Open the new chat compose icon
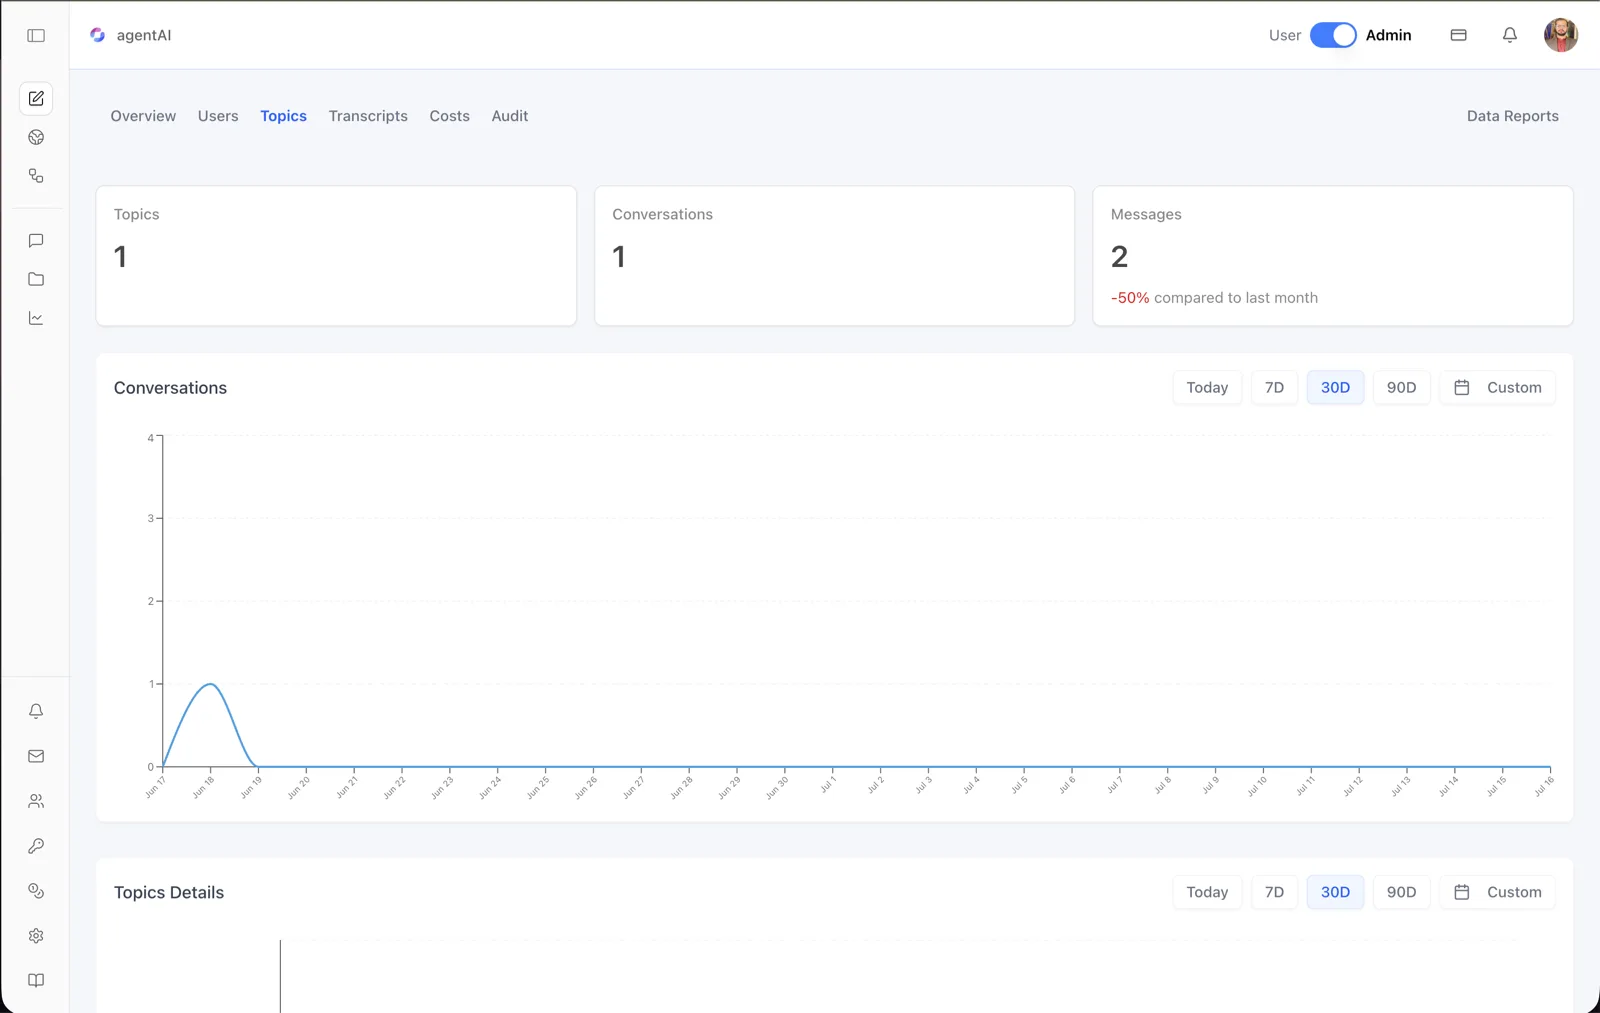Image resolution: width=1600 pixels, height=1013 pixels. tap(36, 98)
